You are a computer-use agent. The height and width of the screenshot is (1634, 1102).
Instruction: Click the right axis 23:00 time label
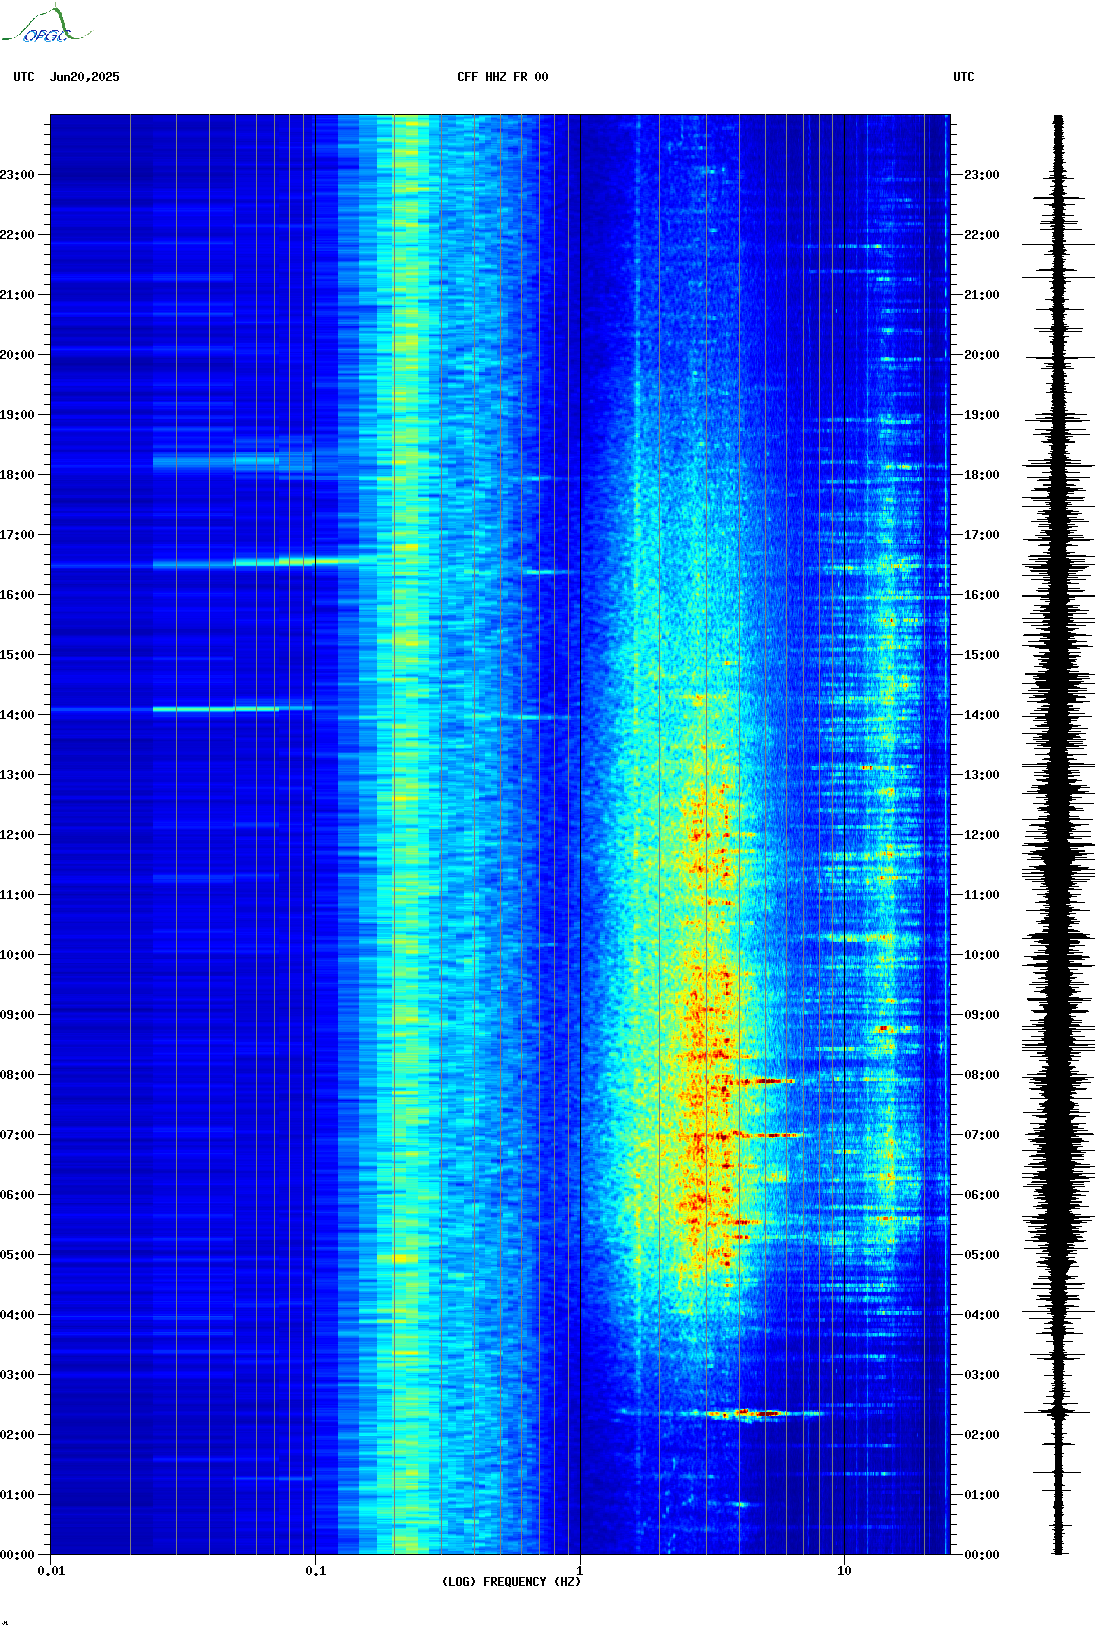(981, 175)
